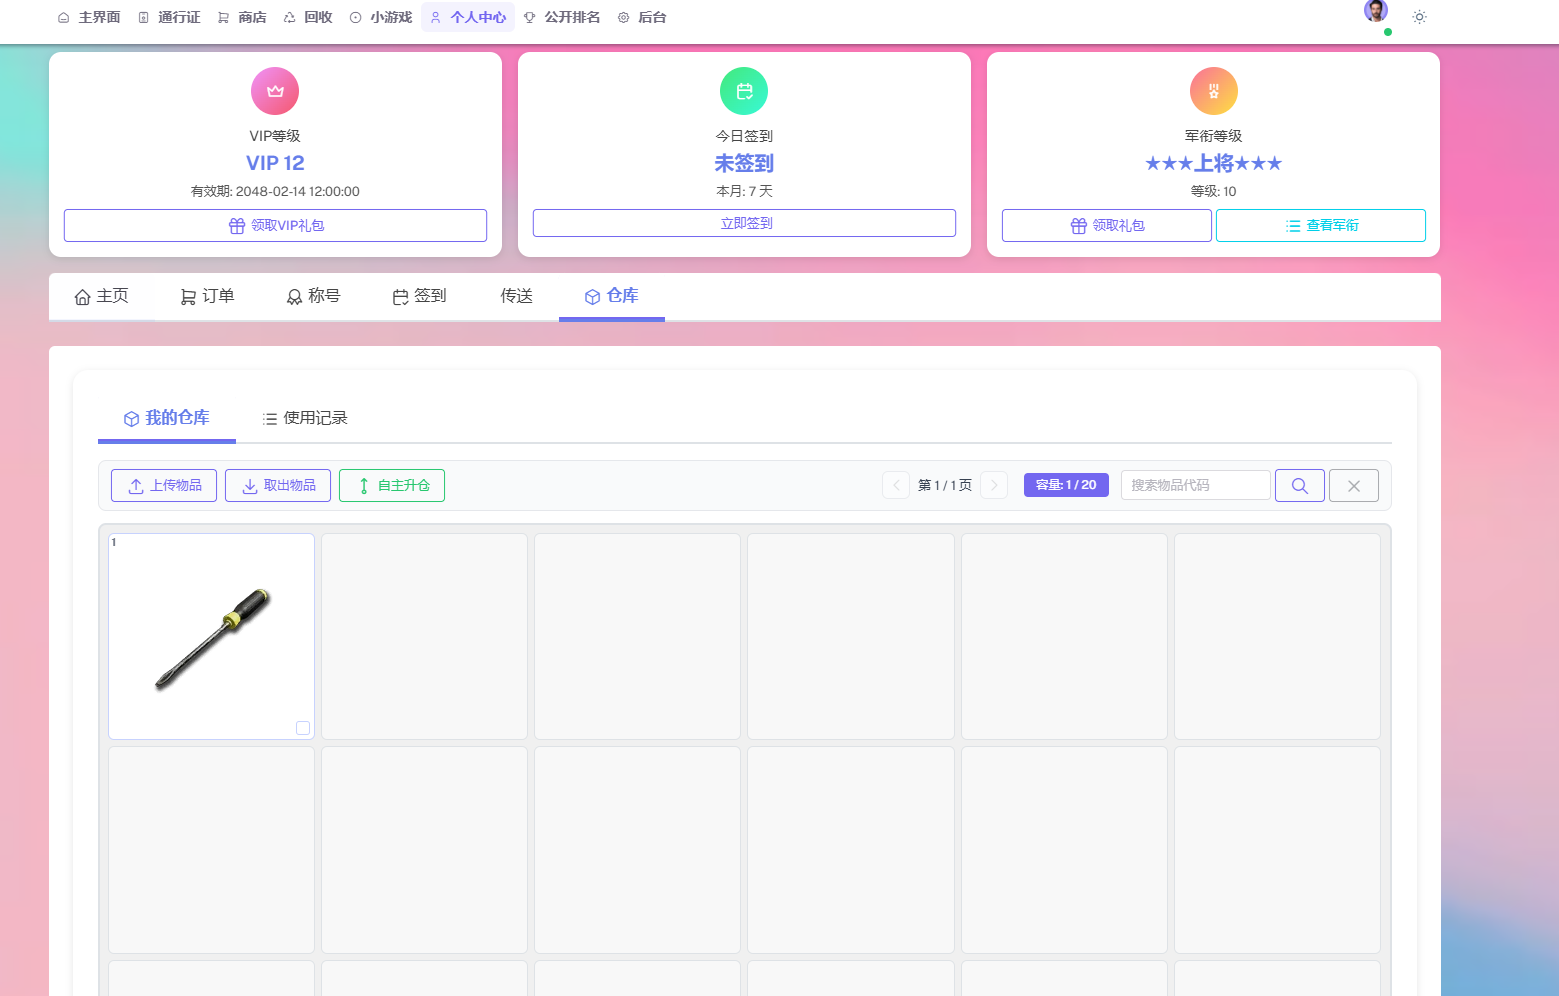Switch to 传送 tab
Screen dimensions: 1559x996
[516, 296]
